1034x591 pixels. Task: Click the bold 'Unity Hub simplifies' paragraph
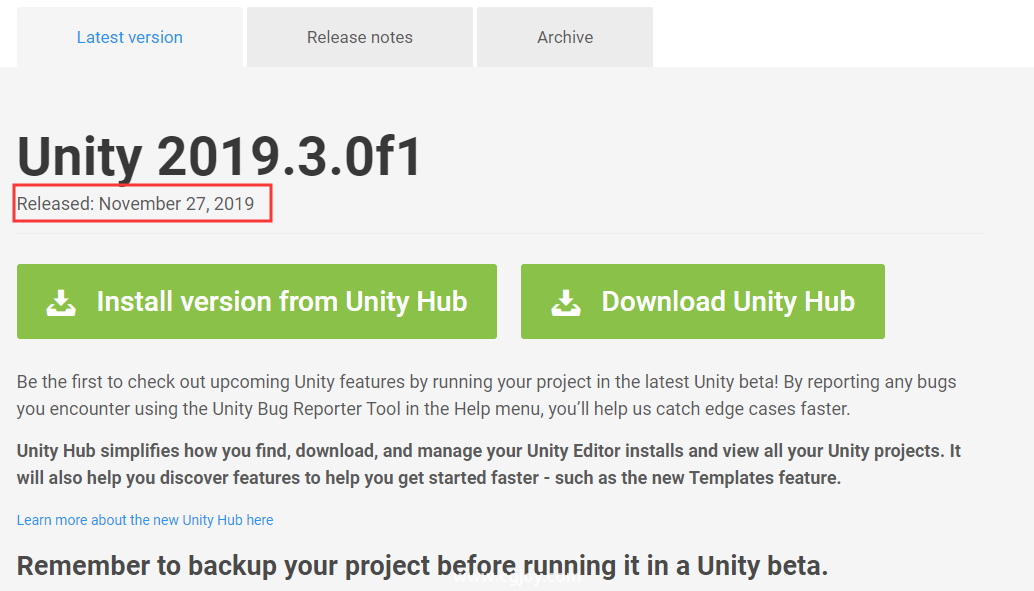tap(488, 464)
